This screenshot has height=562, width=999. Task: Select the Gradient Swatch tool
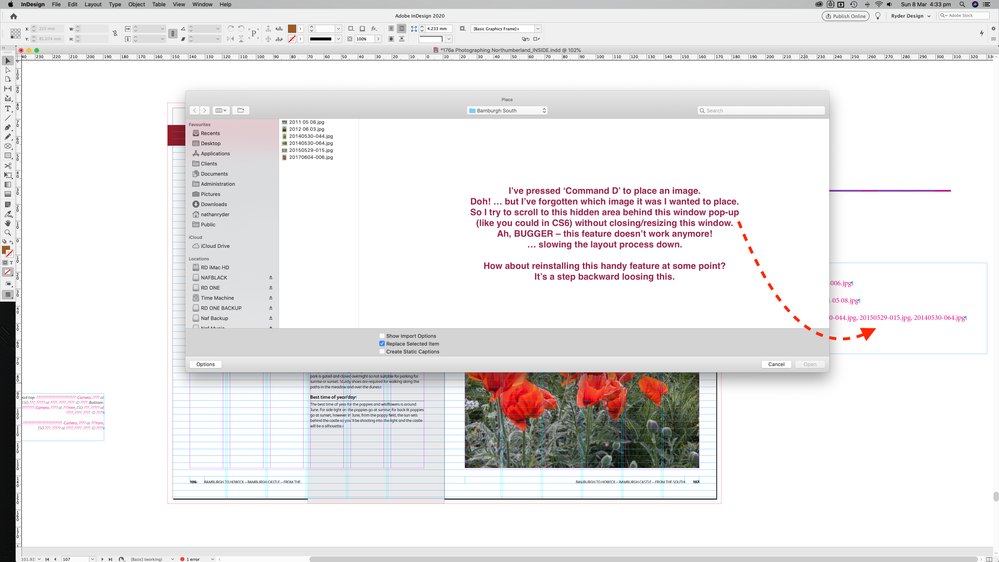[x=8, y=185]
